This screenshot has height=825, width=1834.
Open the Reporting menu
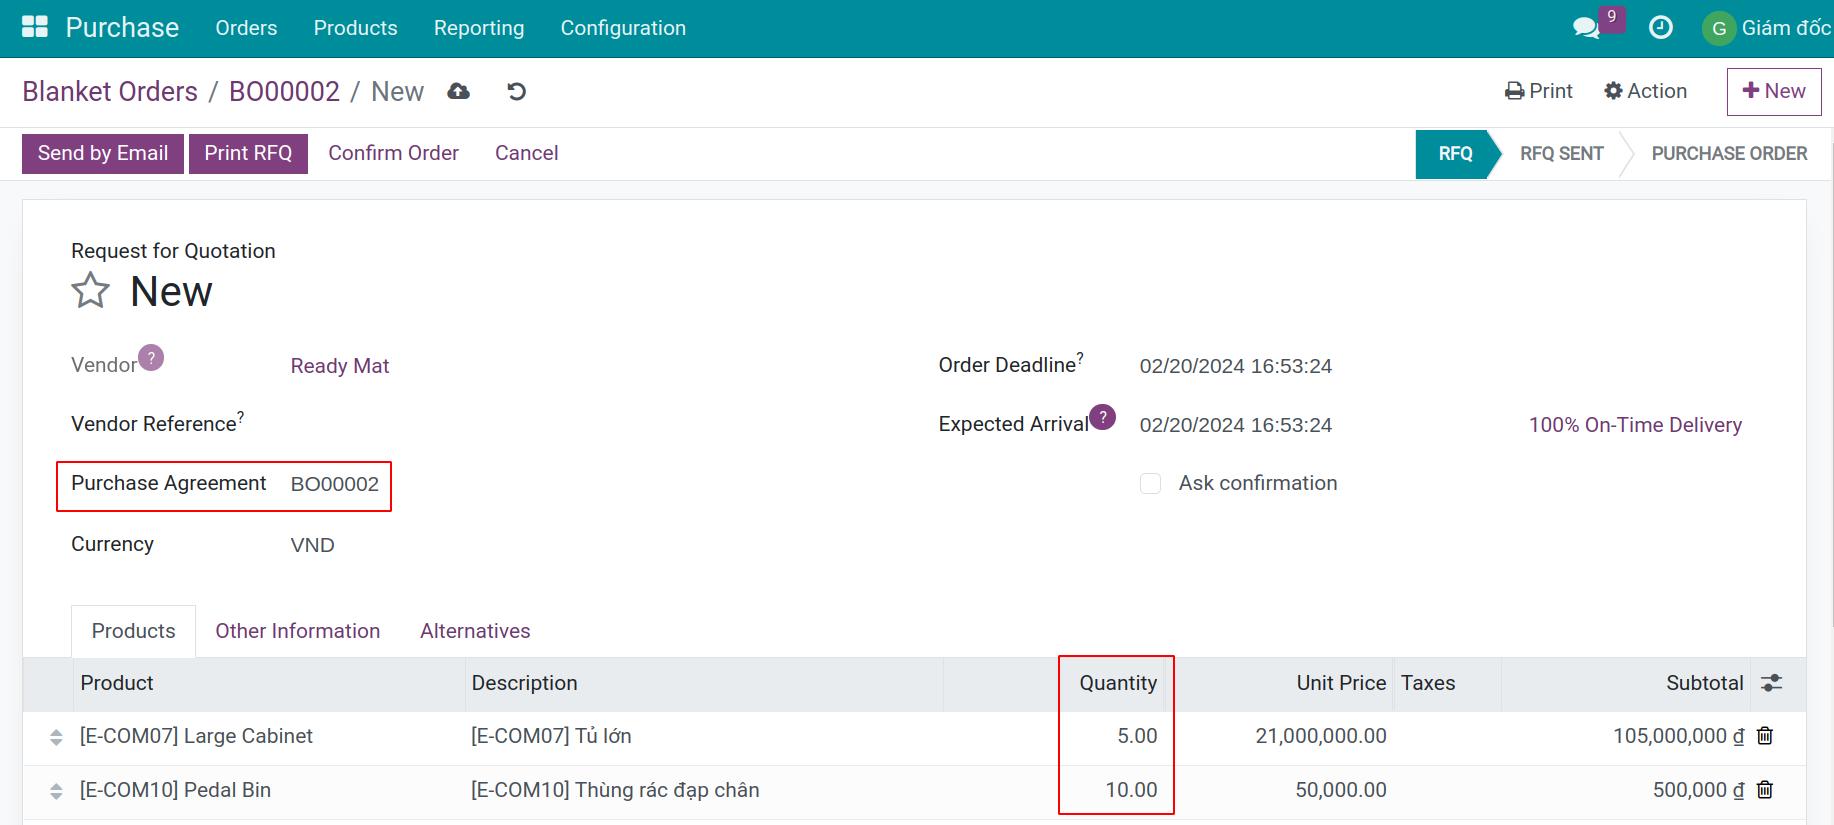(478, 28)
